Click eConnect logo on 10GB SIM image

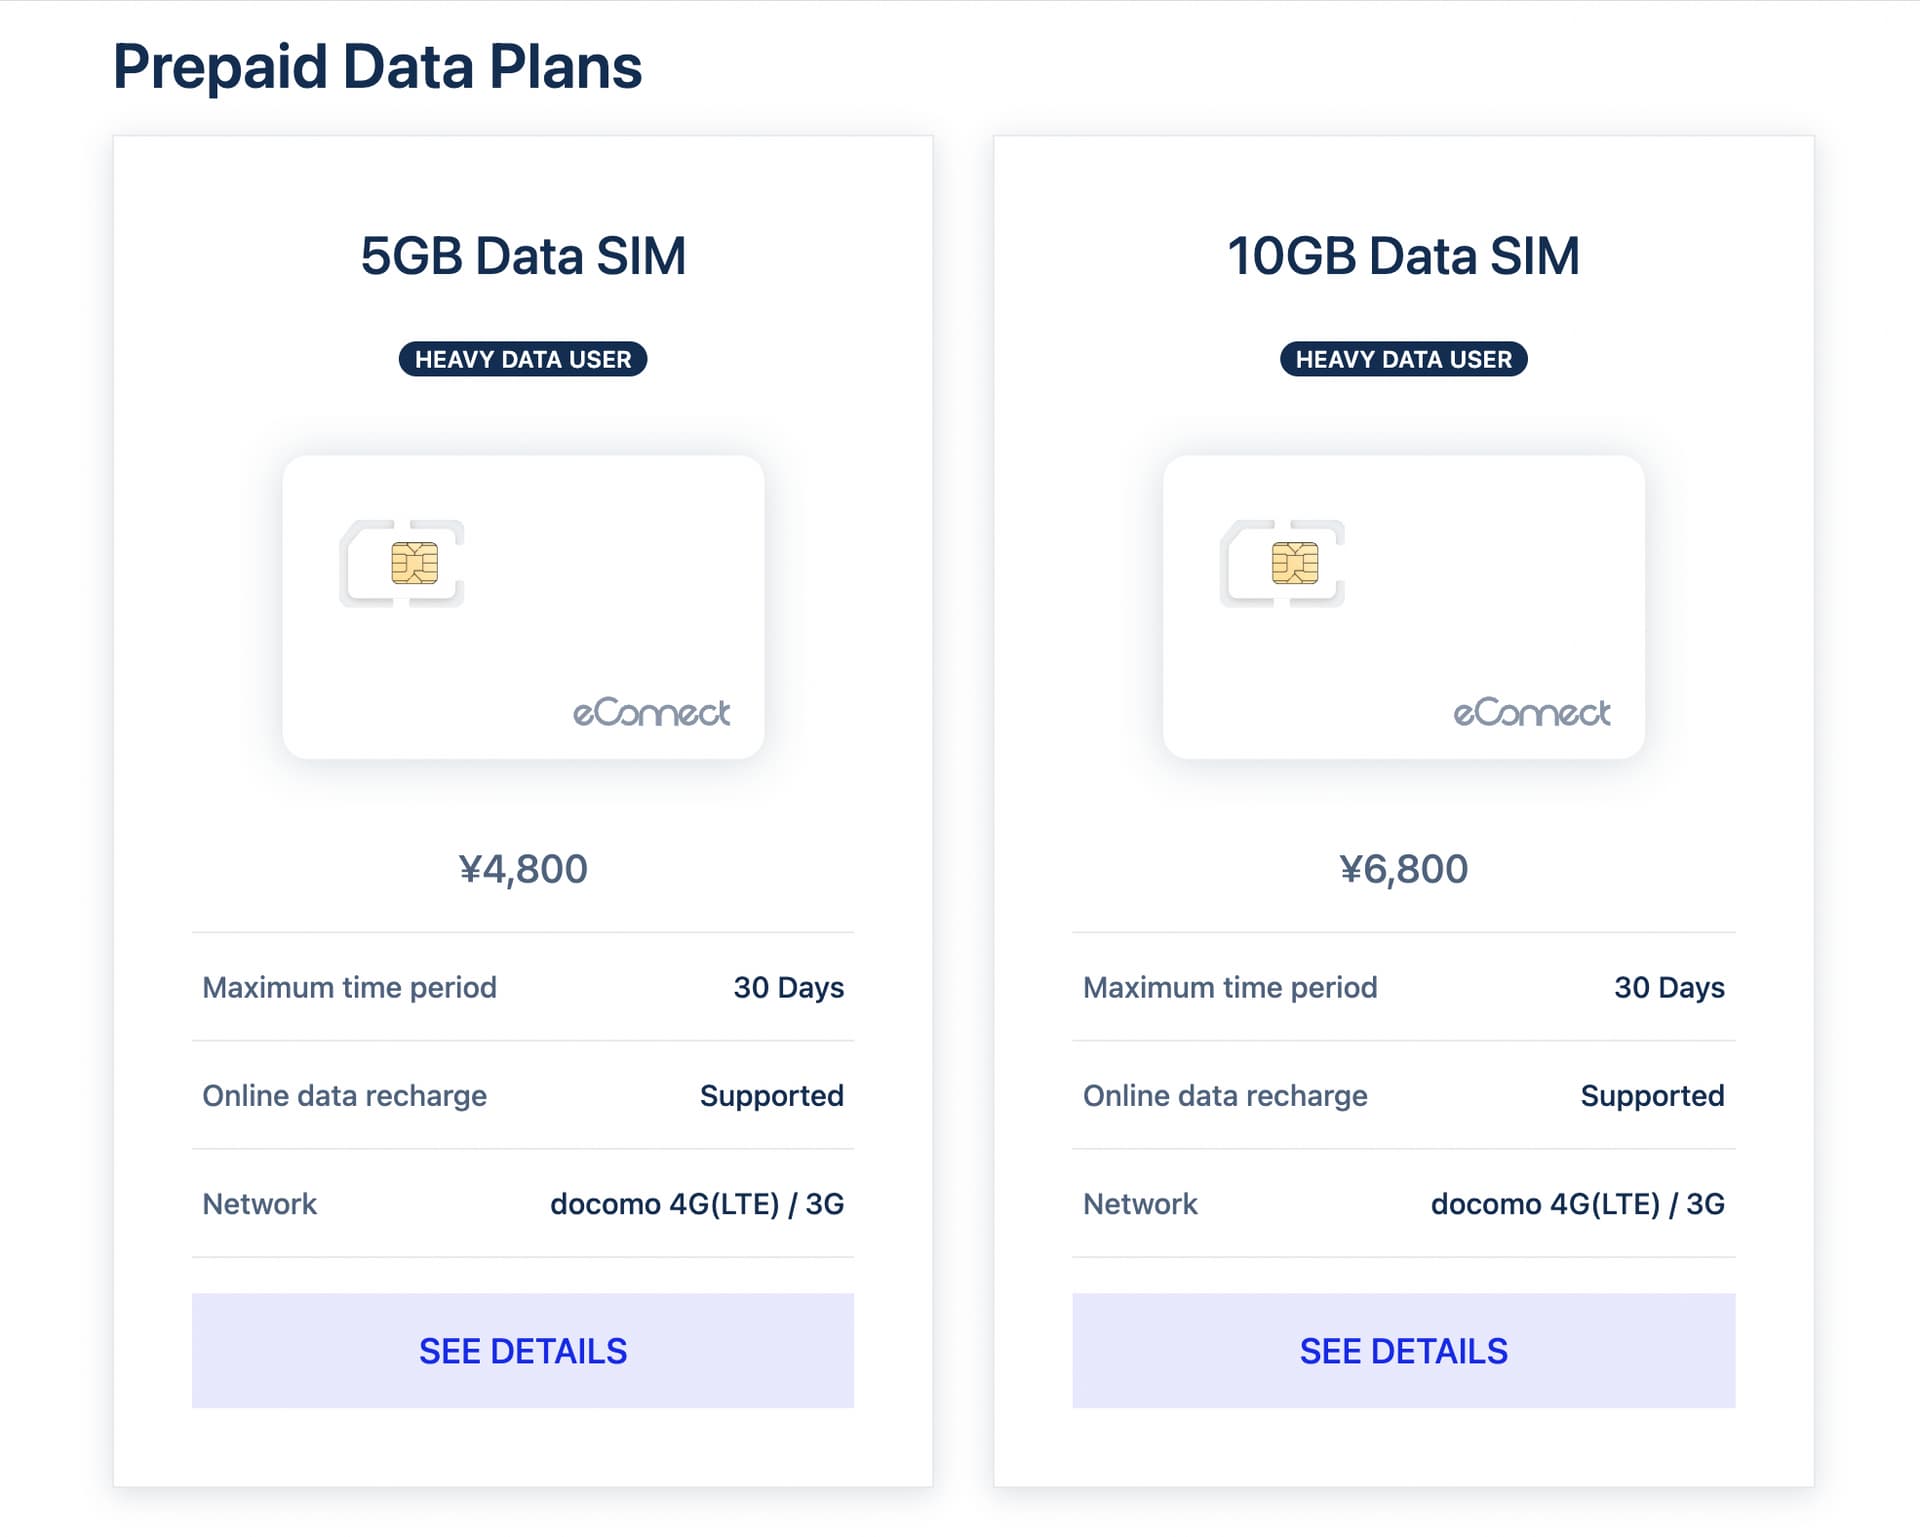[x=1531, y=712]
